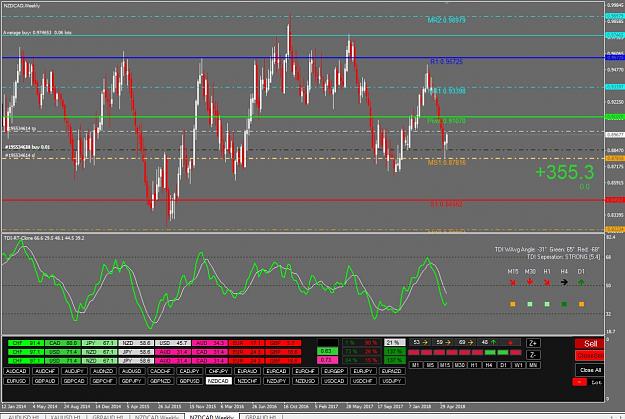Viewport: 625px width, 419px height.
Task: Open the AUDUSD H1 chart tab
Action: 24,417
